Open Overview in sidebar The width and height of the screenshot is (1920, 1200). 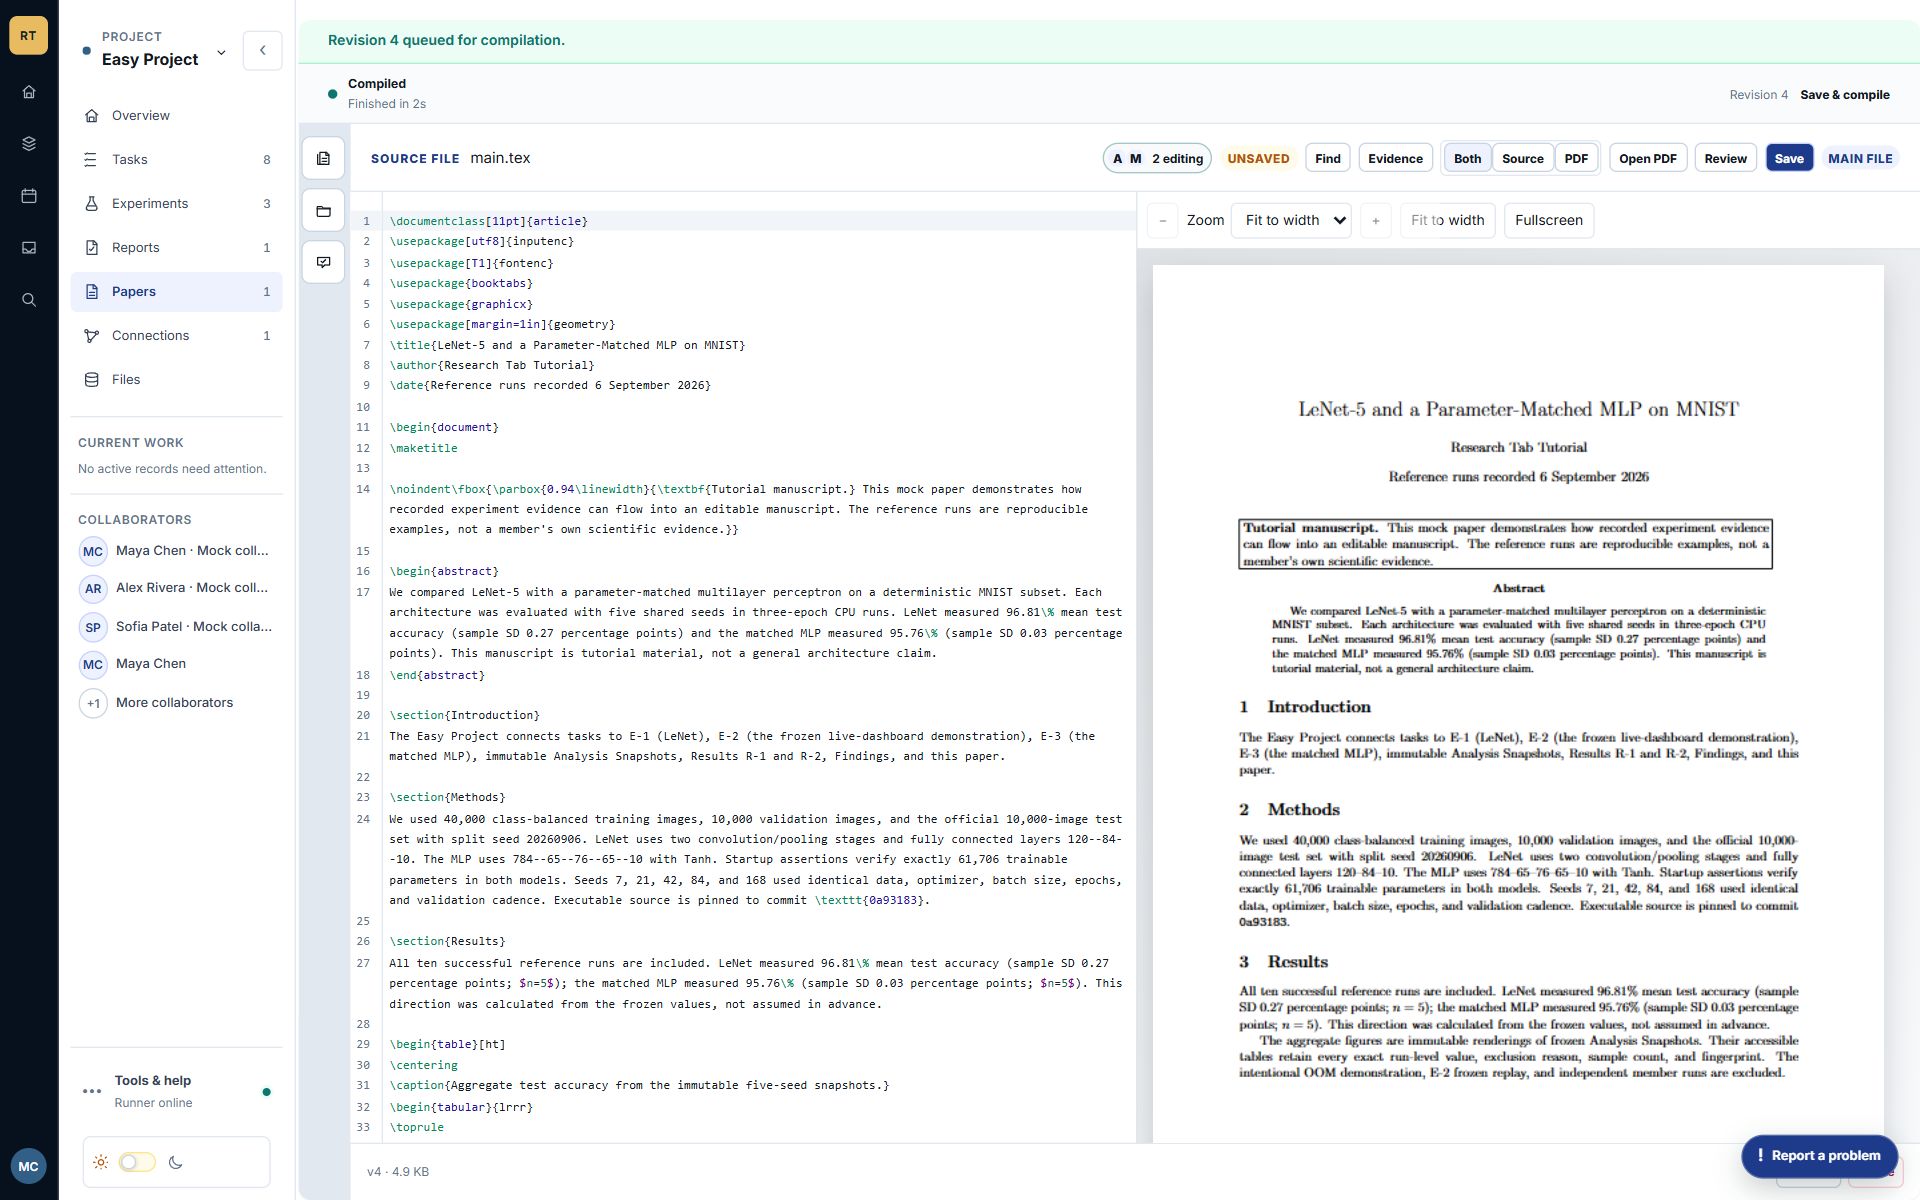(x=176, y=116)
